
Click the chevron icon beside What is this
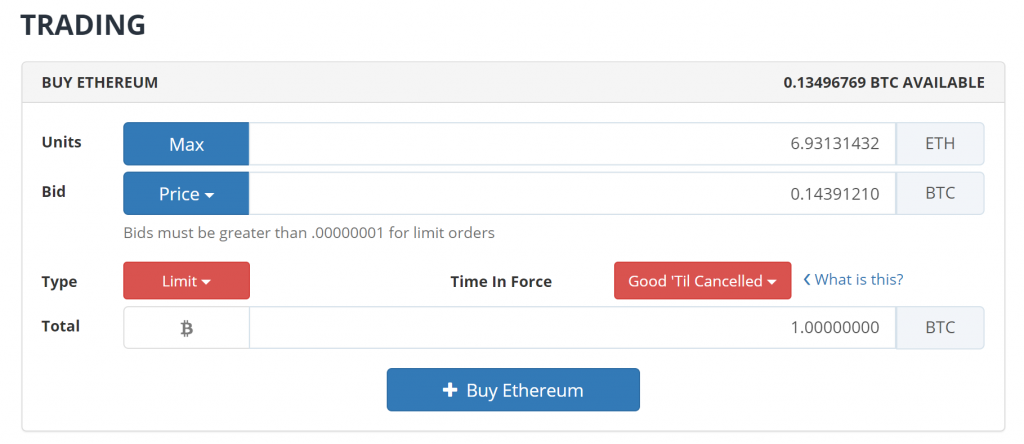pos(807,280)
